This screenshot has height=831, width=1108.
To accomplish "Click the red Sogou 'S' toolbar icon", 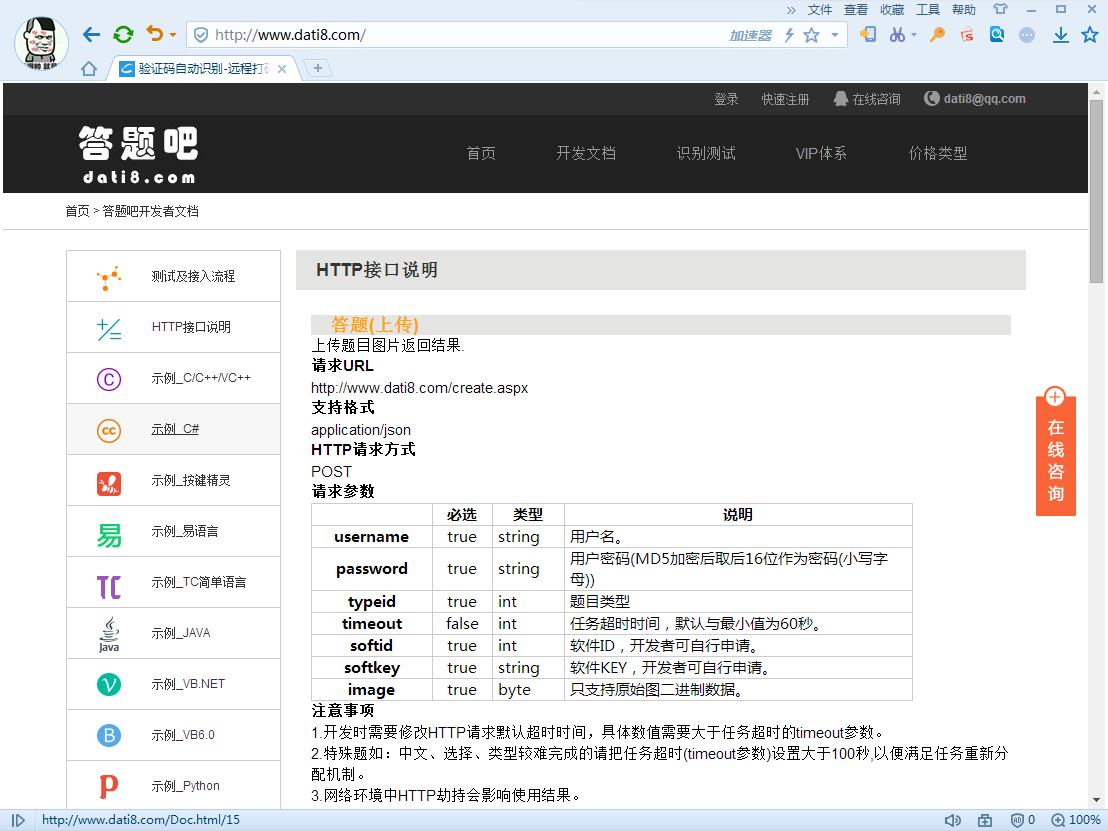I will coord(967,35).
